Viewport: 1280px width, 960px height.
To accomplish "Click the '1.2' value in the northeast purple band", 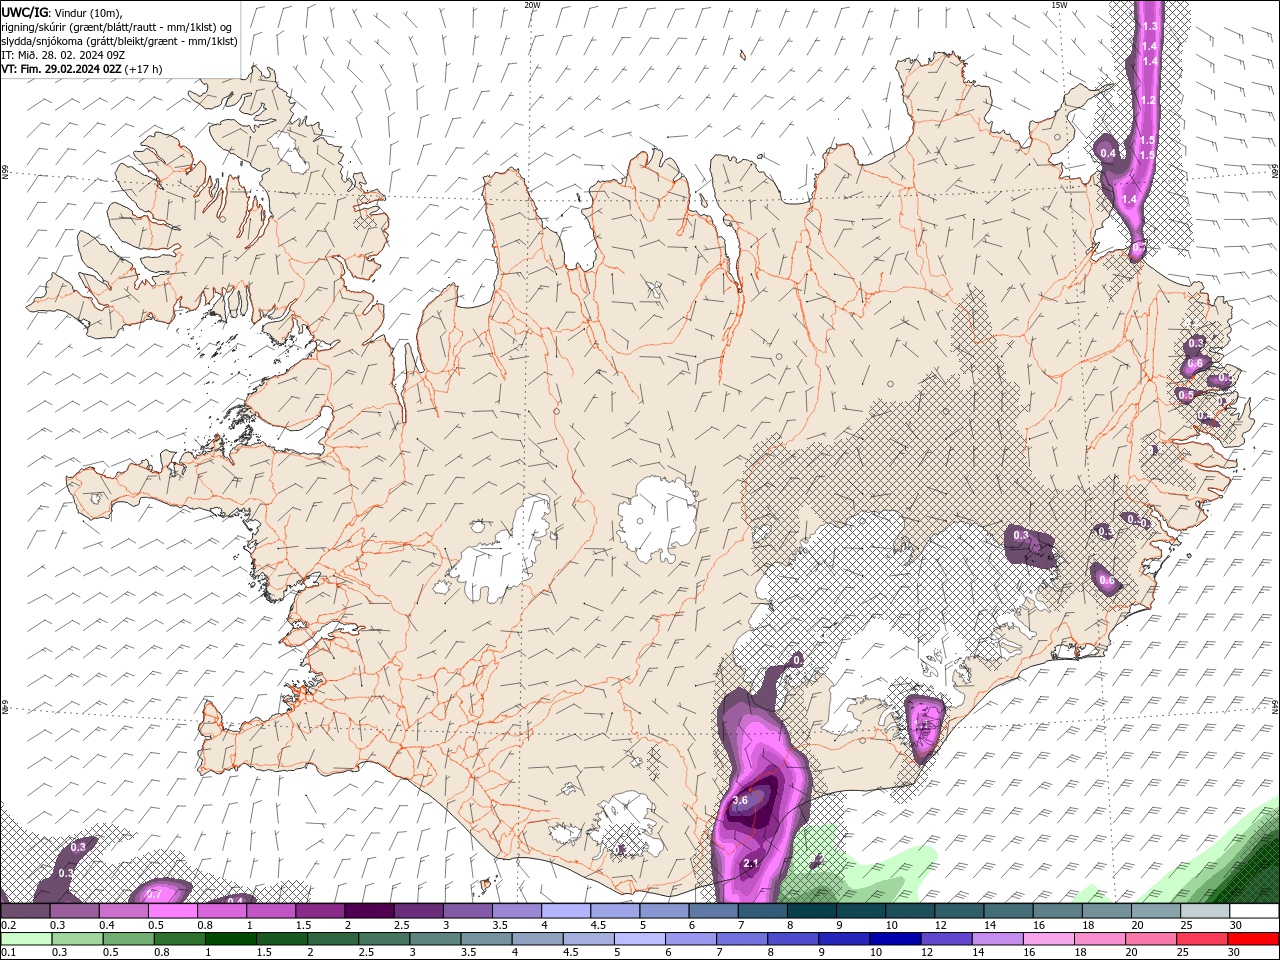I will (1148, 100).
